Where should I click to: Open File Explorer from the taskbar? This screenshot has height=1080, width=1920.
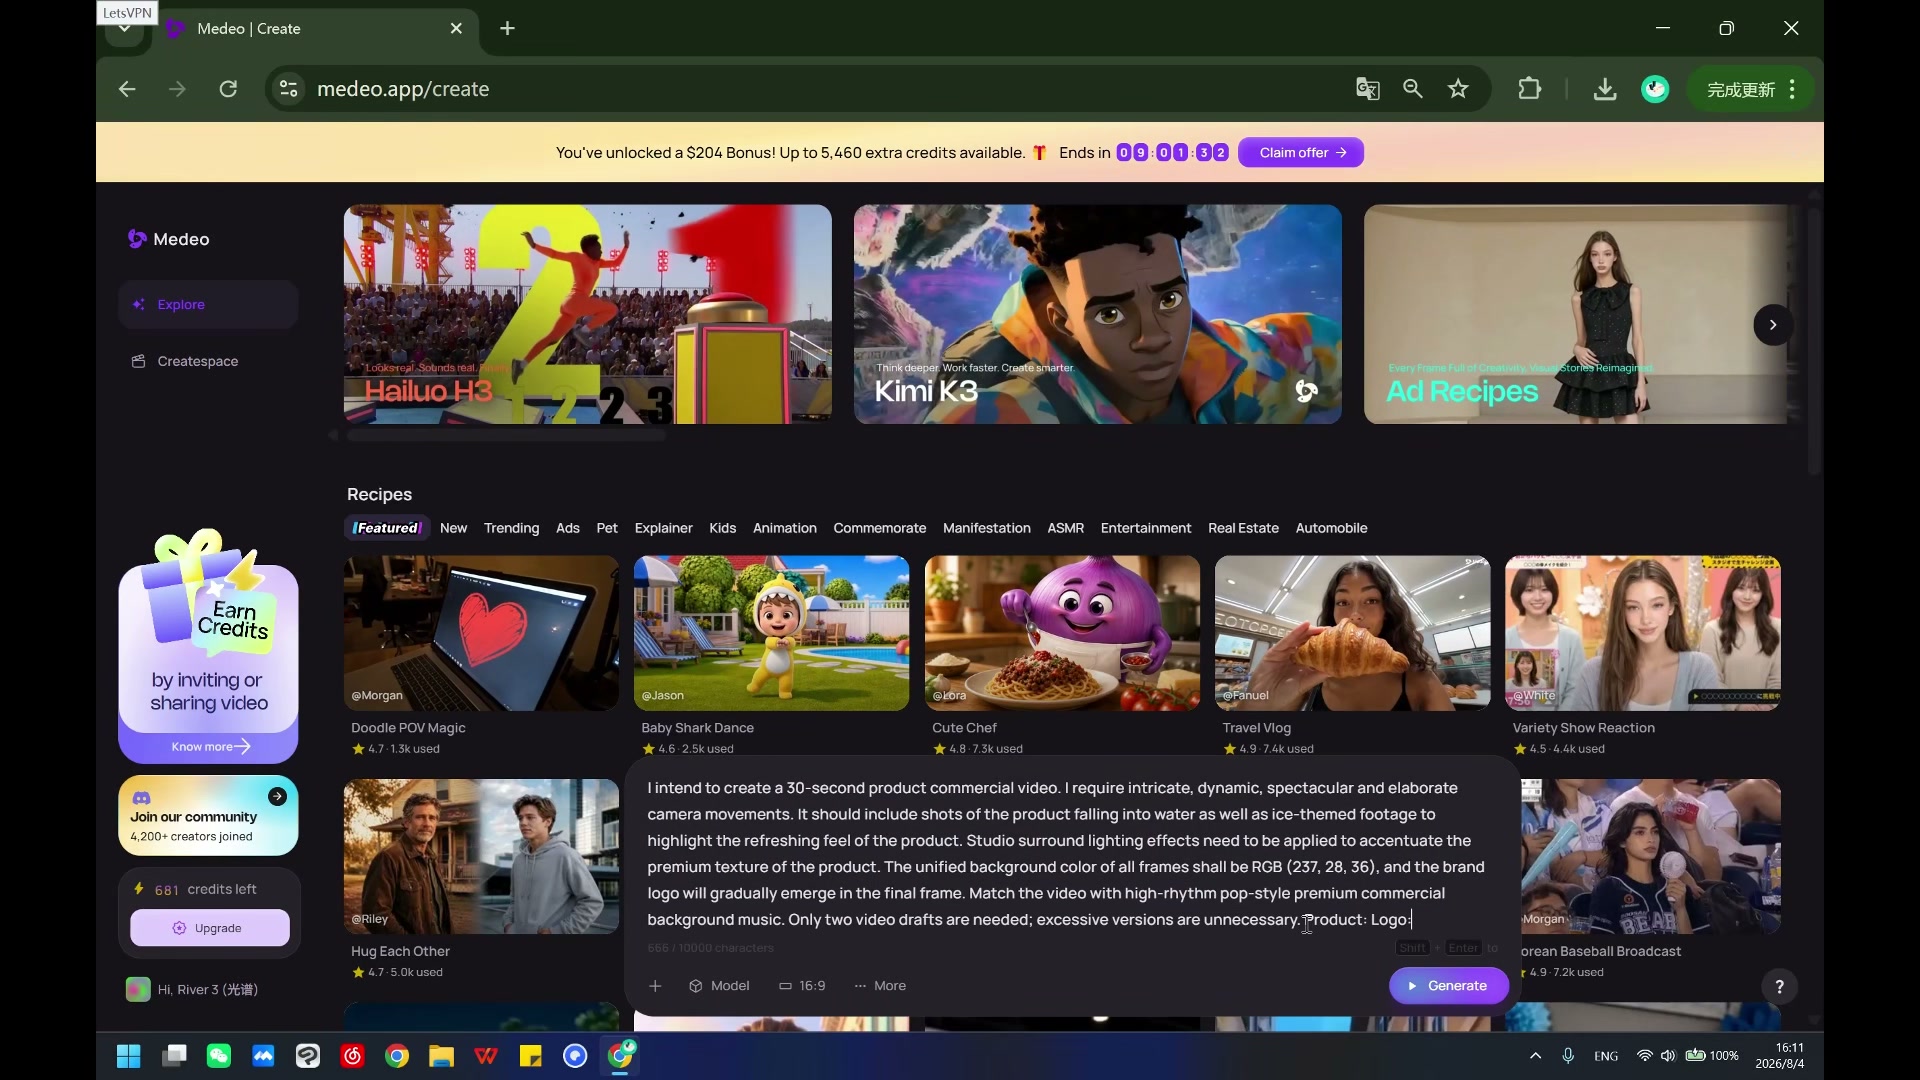441,1056
